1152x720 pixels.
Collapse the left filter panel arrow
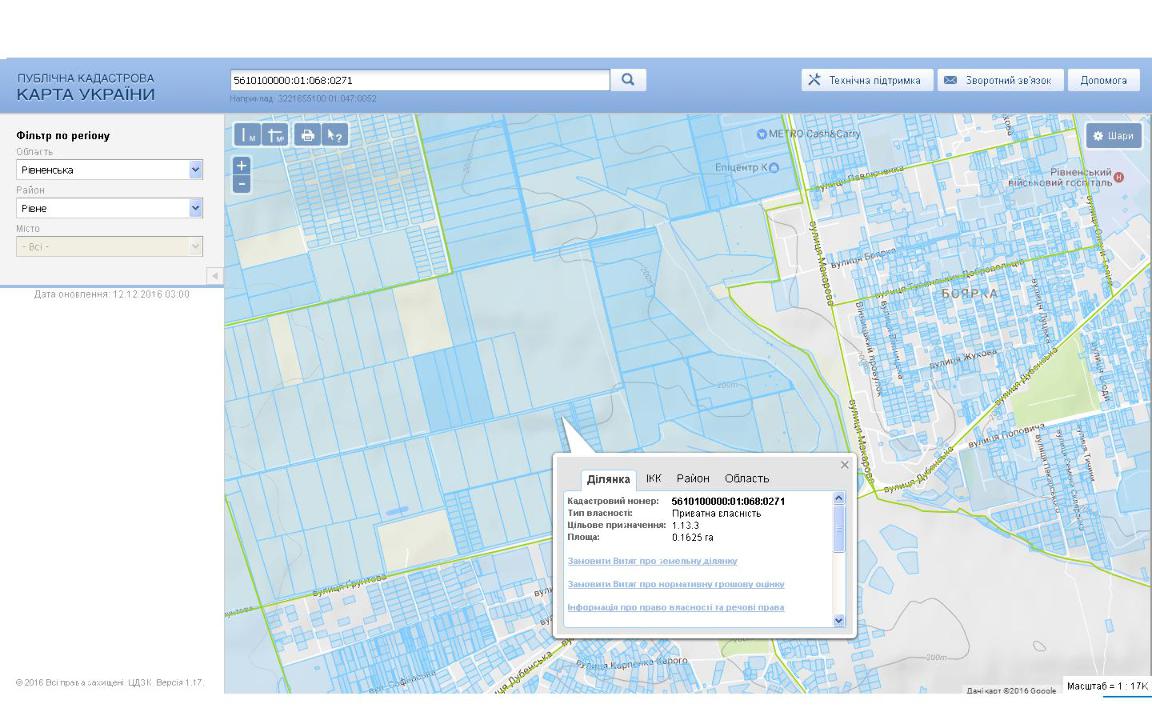(x=215, y=276)
